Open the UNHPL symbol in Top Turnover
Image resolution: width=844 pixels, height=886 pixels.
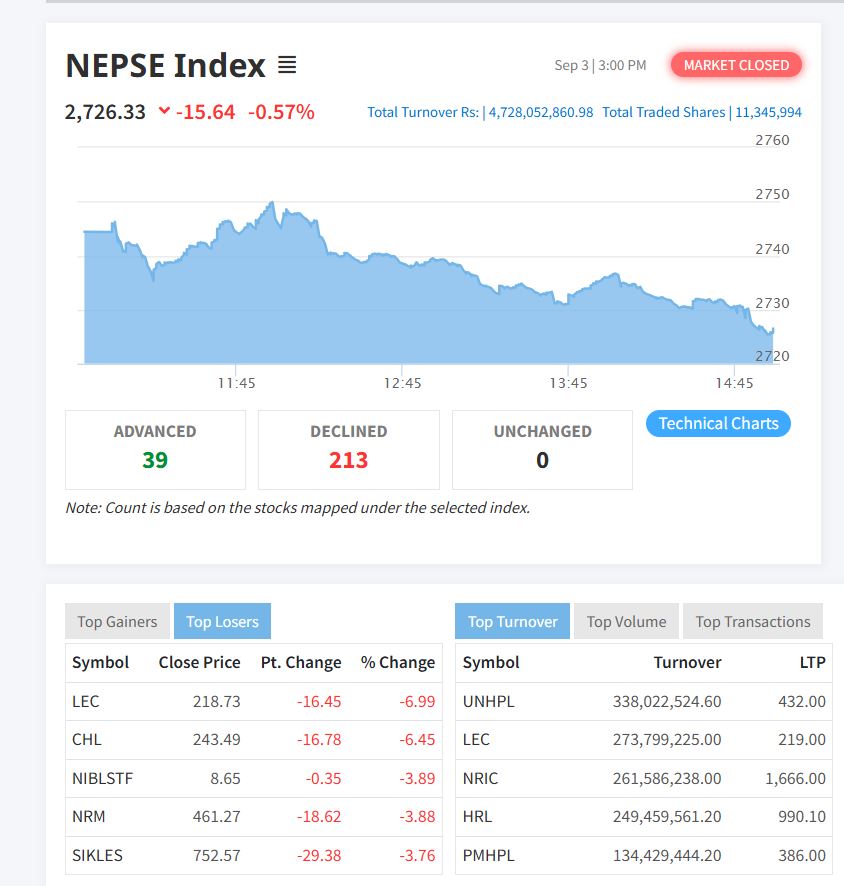488,701
